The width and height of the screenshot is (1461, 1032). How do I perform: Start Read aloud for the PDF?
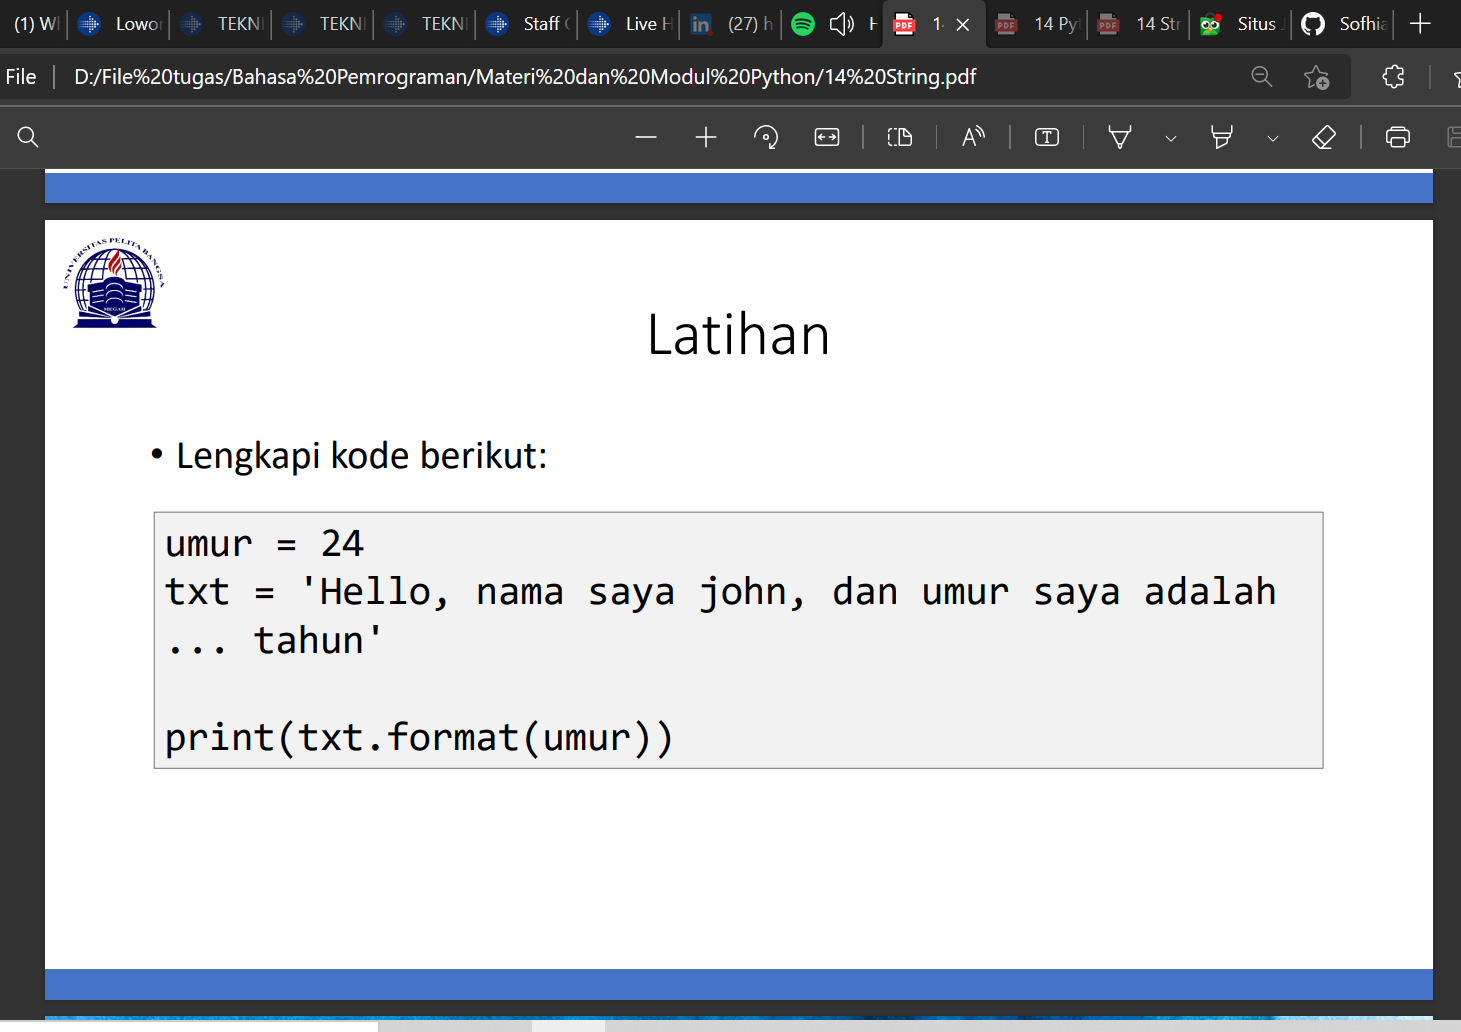(973, 137)
